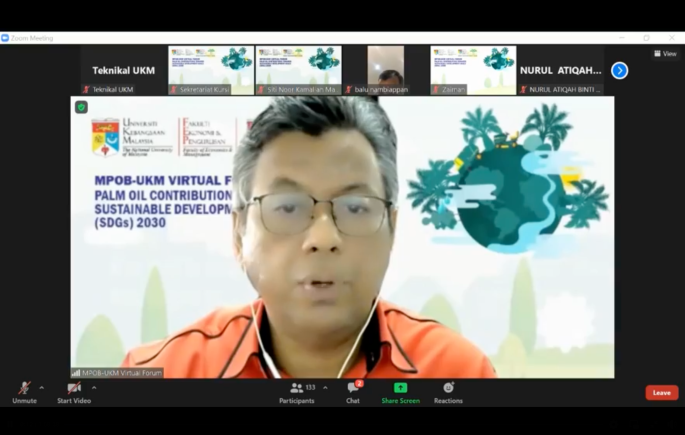This screenshot has width=685, height=435.
Task: Change layout using the View button
Action: pyautogui.click(x=665, y=54)
